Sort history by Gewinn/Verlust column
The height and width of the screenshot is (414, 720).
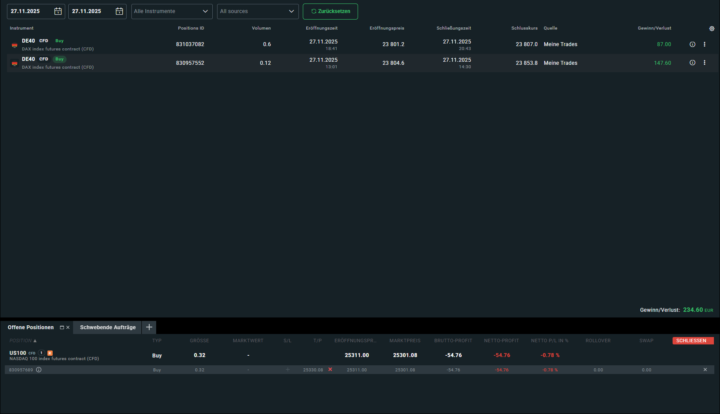click(x=654, y=28)
